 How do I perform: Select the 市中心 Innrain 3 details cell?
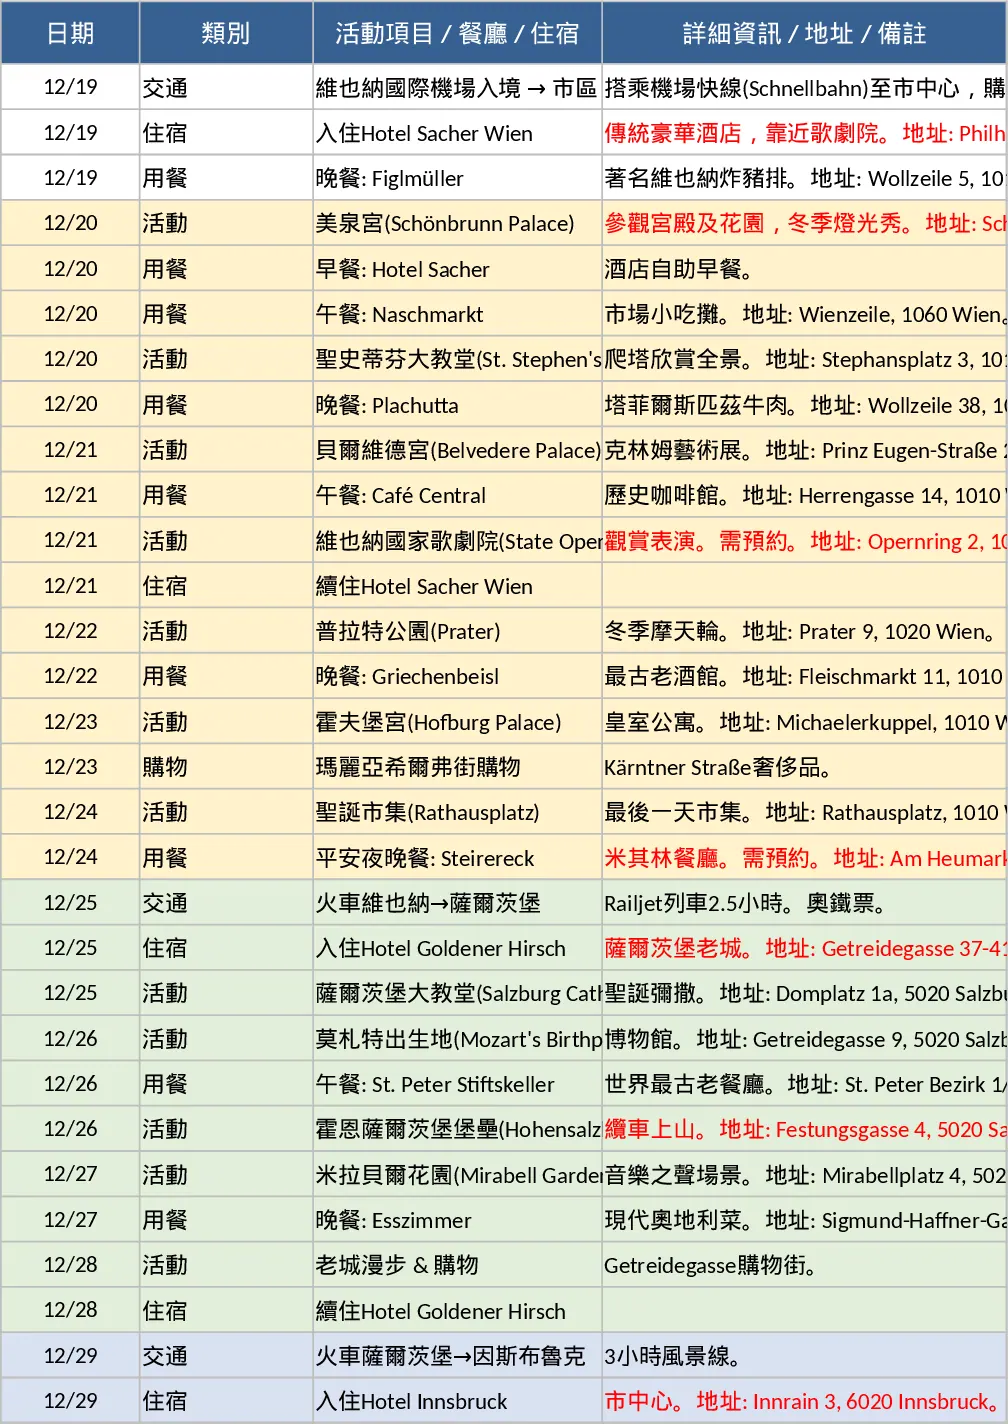[x=805, y=1401]
